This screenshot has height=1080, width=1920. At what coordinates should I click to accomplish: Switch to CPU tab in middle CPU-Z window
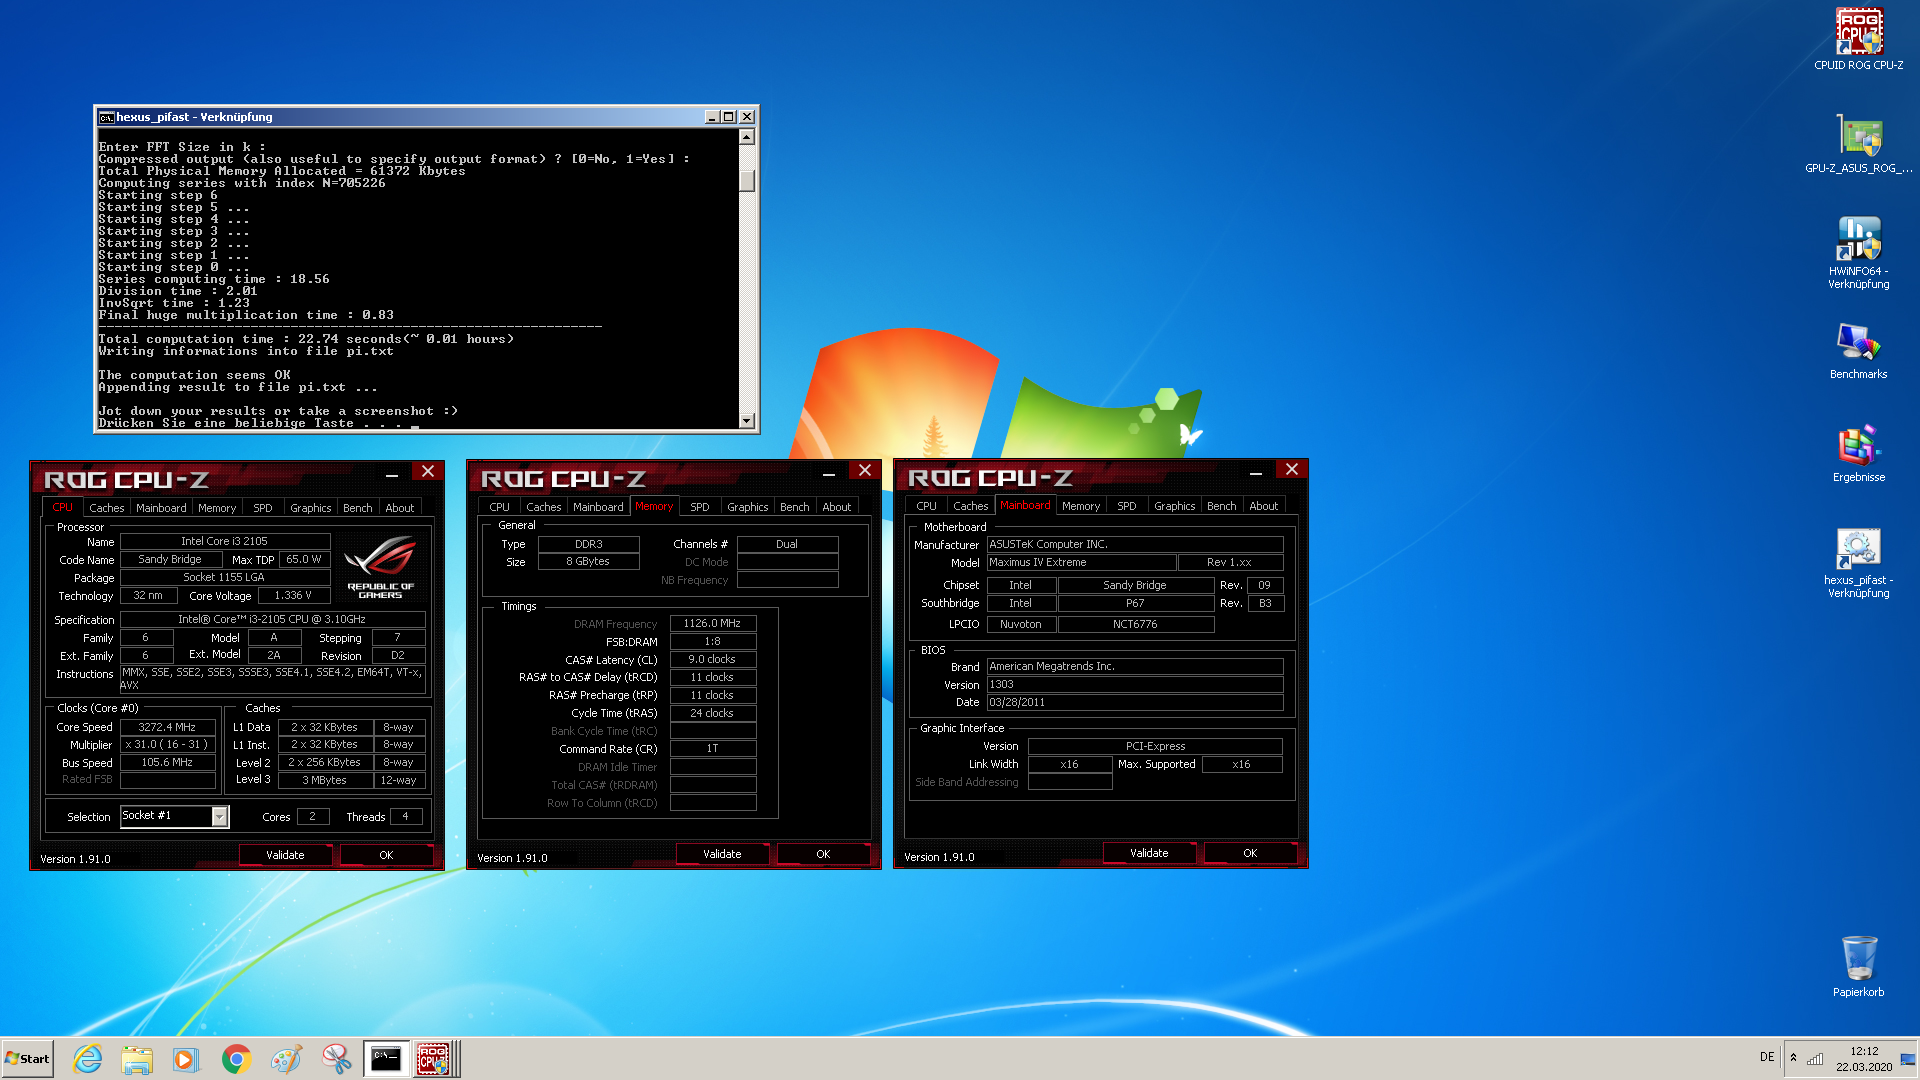[500, 507]
